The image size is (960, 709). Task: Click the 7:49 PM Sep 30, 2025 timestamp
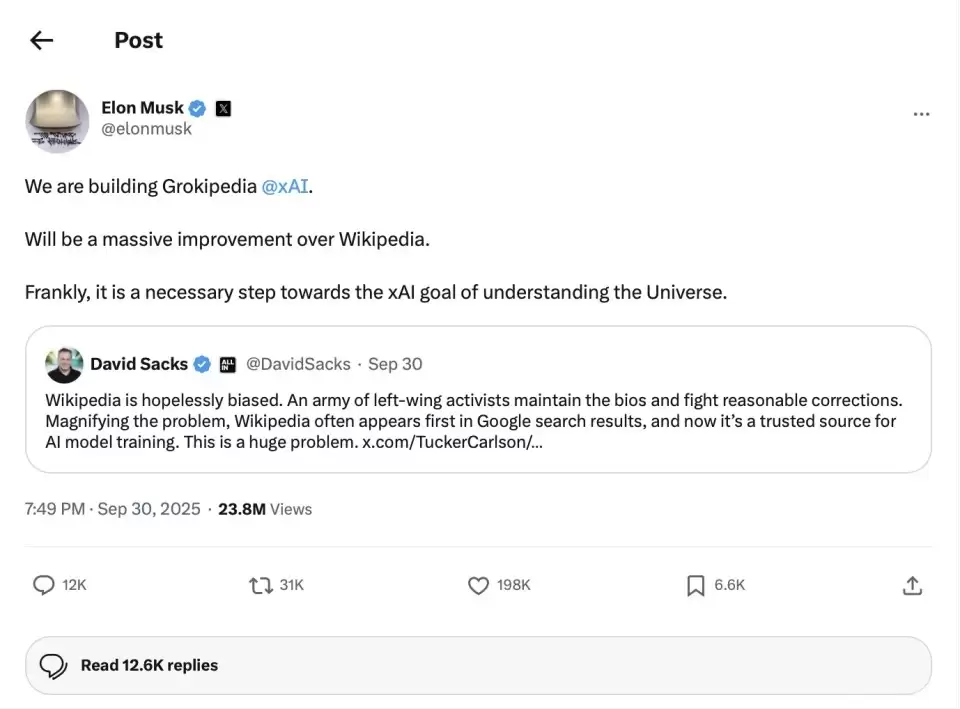pyautogui.click(x=112, y=509)
